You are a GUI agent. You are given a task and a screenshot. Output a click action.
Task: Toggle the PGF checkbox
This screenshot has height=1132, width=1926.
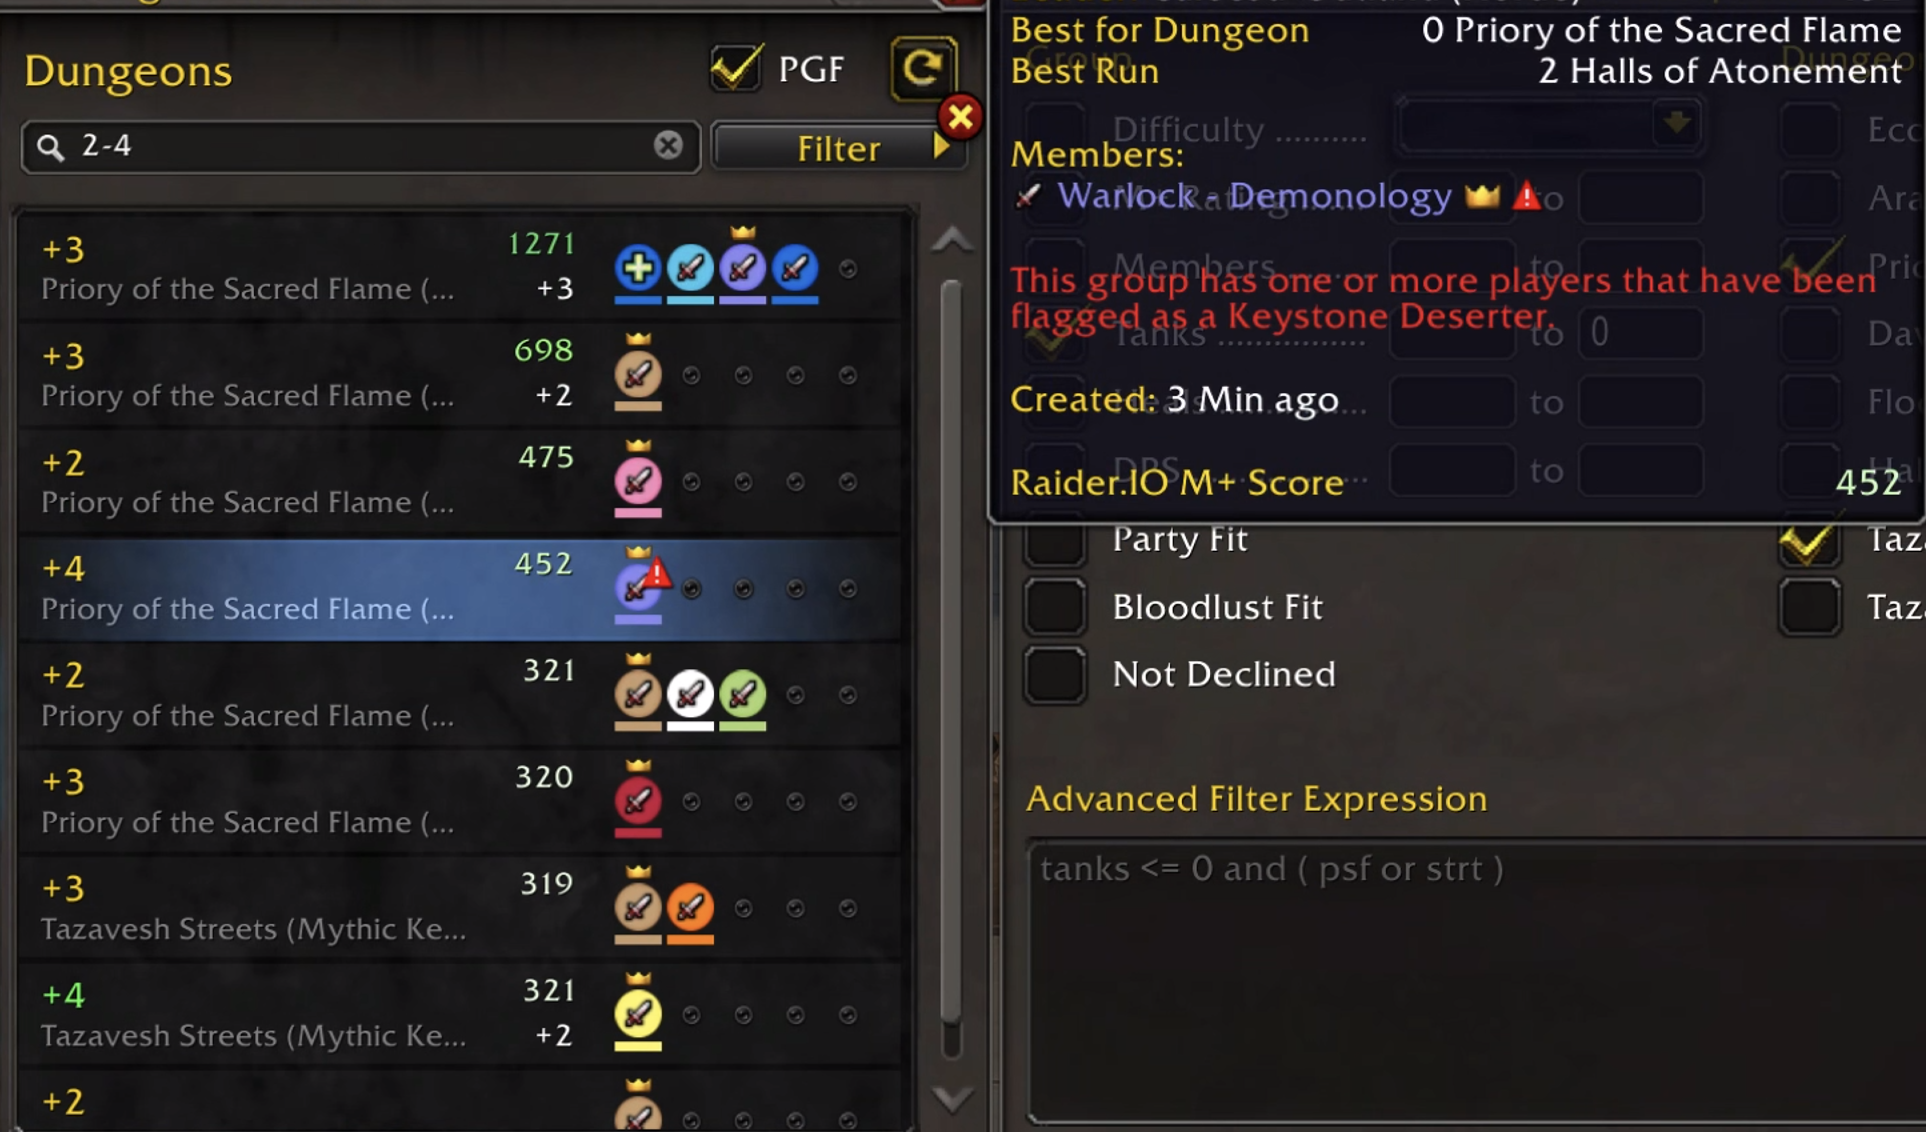[736, 68]
